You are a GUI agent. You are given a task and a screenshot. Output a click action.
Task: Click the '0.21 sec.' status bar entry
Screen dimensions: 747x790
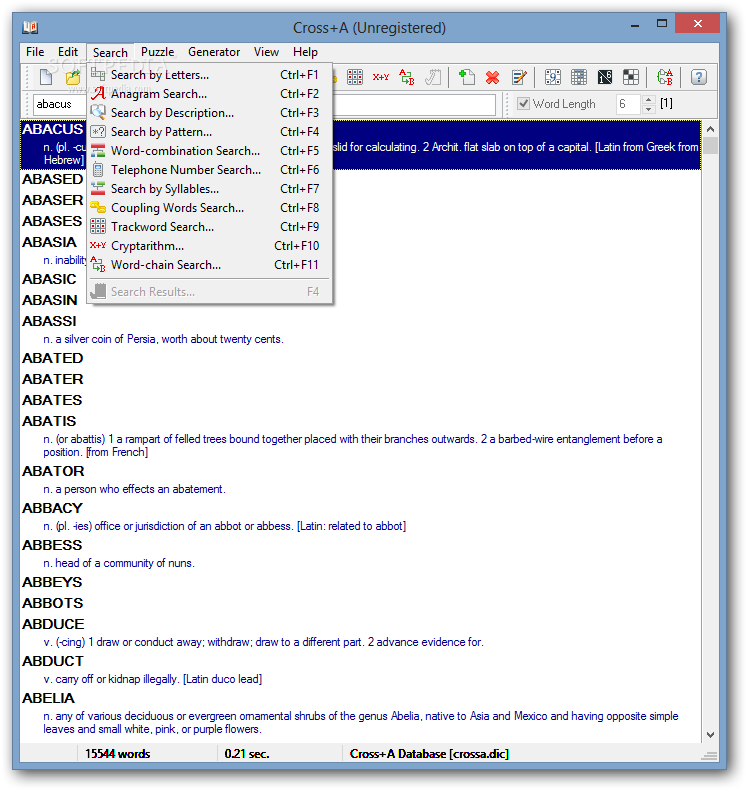tap(247, 754)
